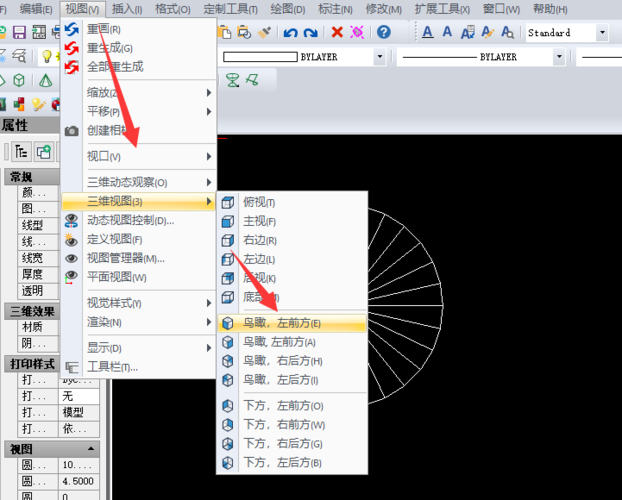Click the 三维效果 section header

pyautogui.click(x=32, y=311)
